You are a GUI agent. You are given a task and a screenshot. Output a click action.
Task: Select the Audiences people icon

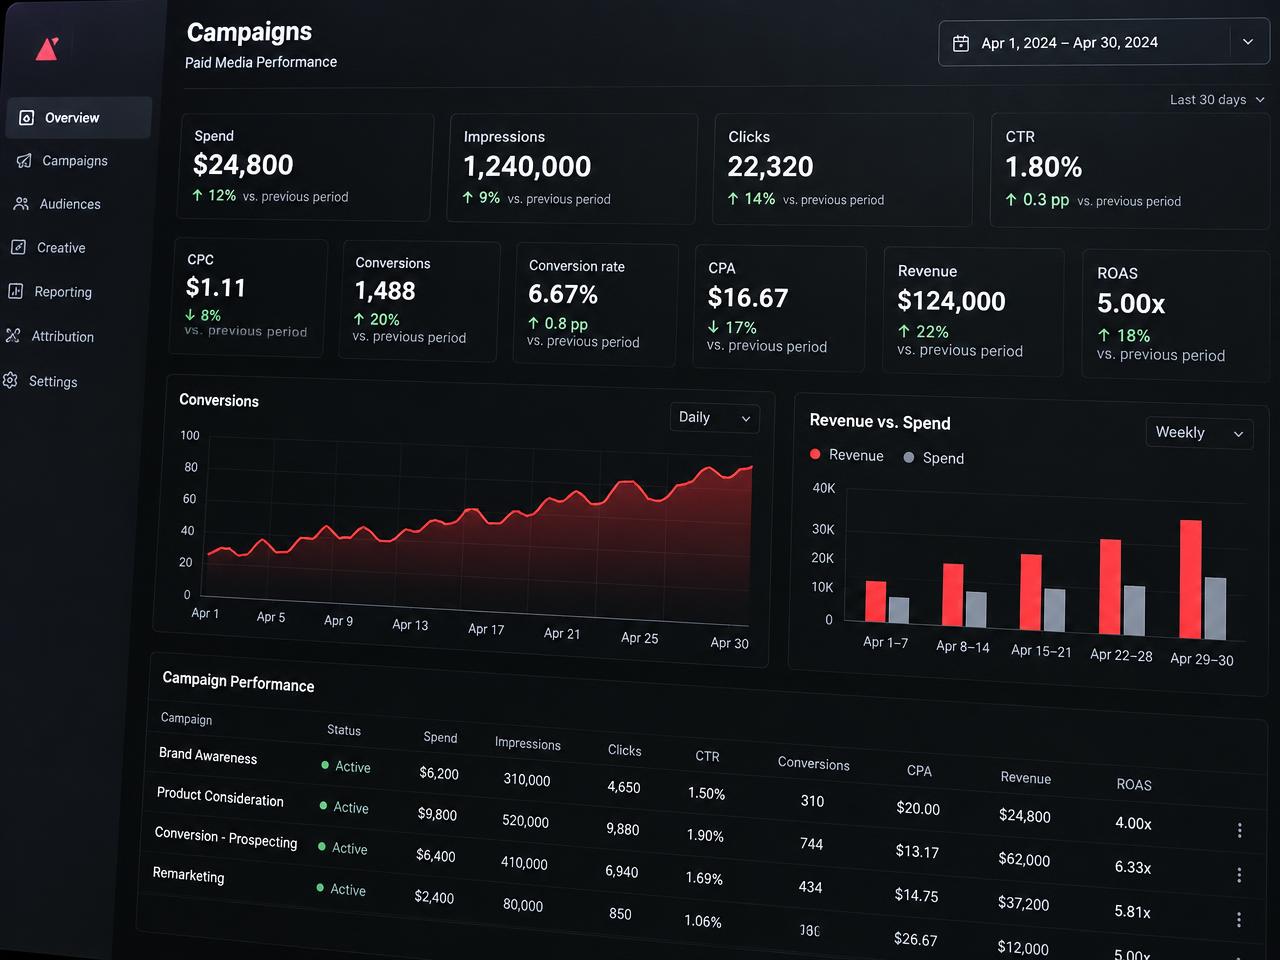(21, 203)
